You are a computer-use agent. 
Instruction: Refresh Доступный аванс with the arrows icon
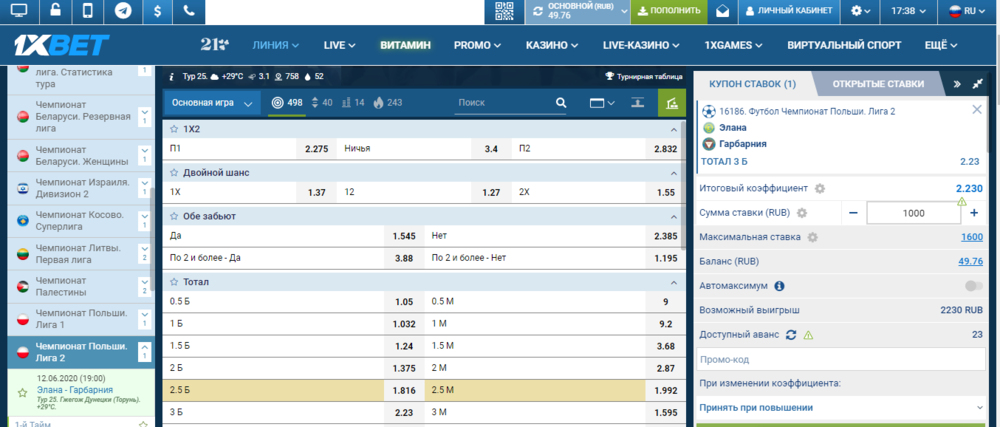coord(791,335)
